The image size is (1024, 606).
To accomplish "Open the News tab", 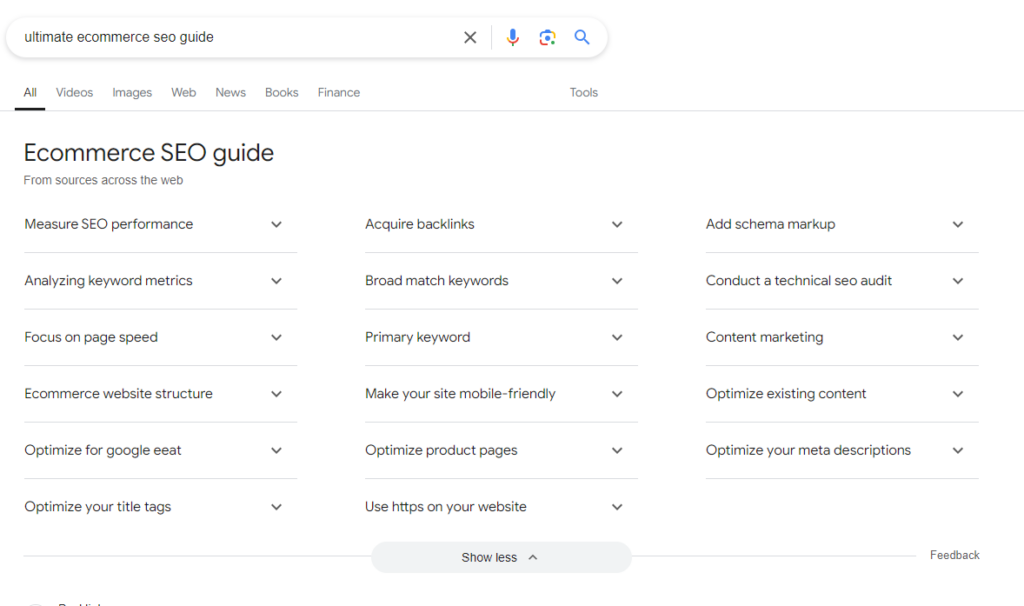I will [231, 93].
